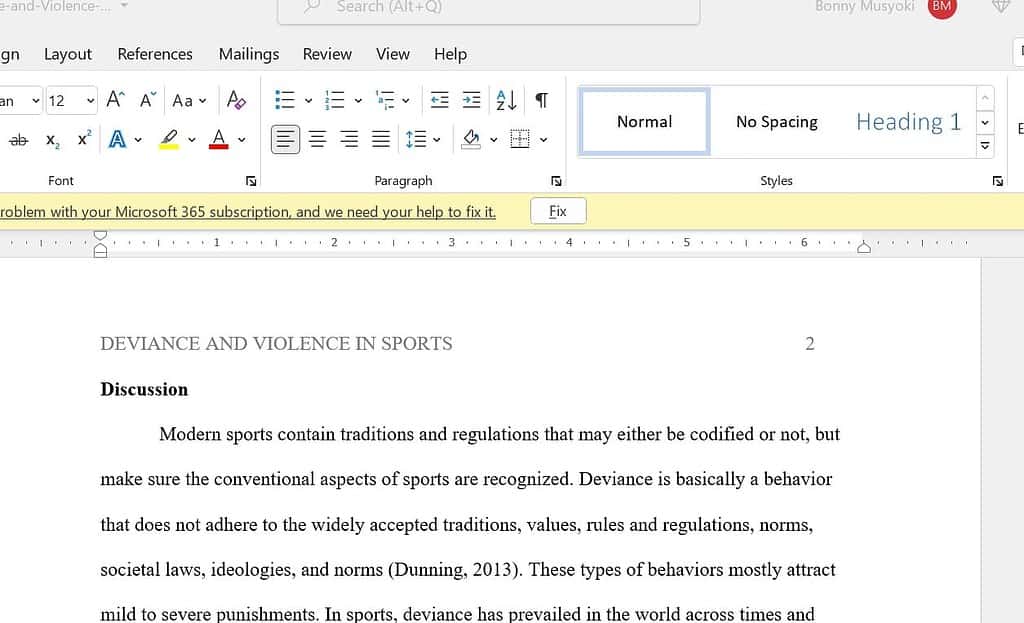Sort text with A-Z icon
1024x623 pixels.
coord(506,100)
